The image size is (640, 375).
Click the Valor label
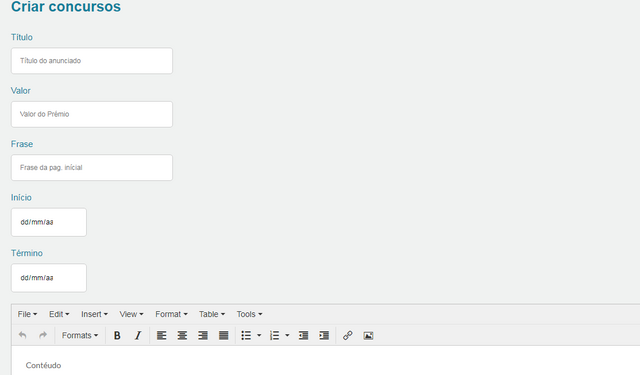[20, 91]
